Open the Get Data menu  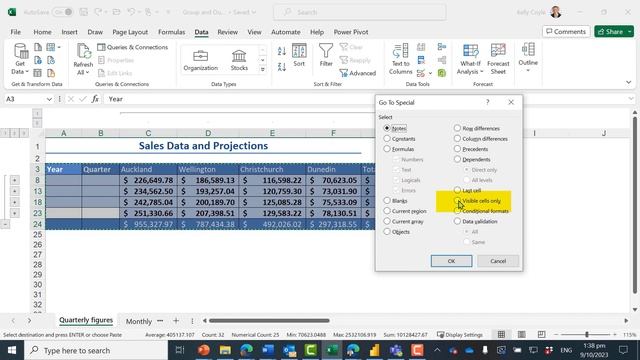[20, 59]
